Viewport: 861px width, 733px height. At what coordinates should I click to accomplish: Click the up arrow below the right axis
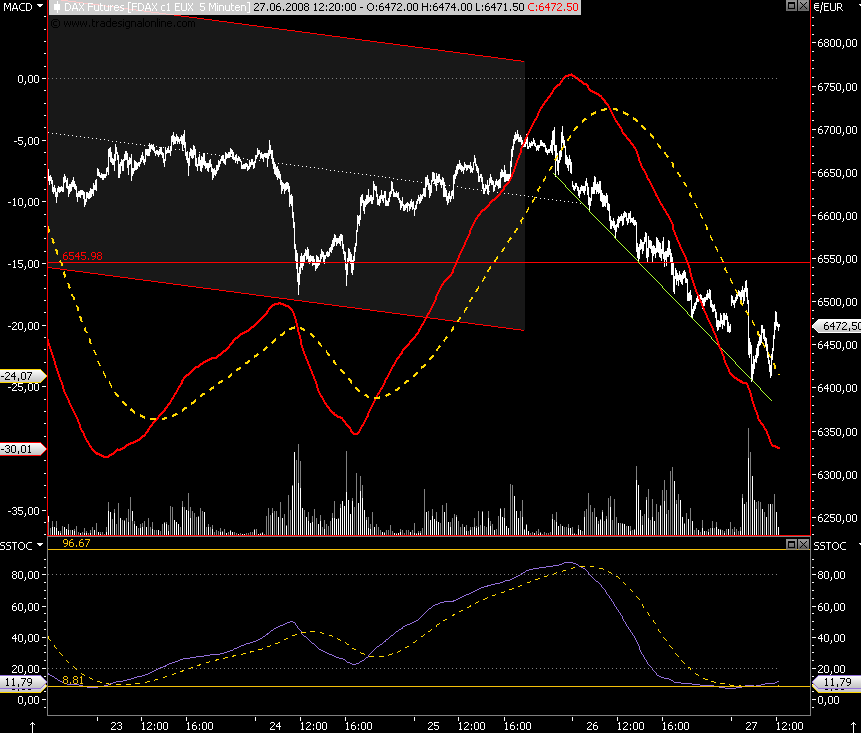[853, 726]
